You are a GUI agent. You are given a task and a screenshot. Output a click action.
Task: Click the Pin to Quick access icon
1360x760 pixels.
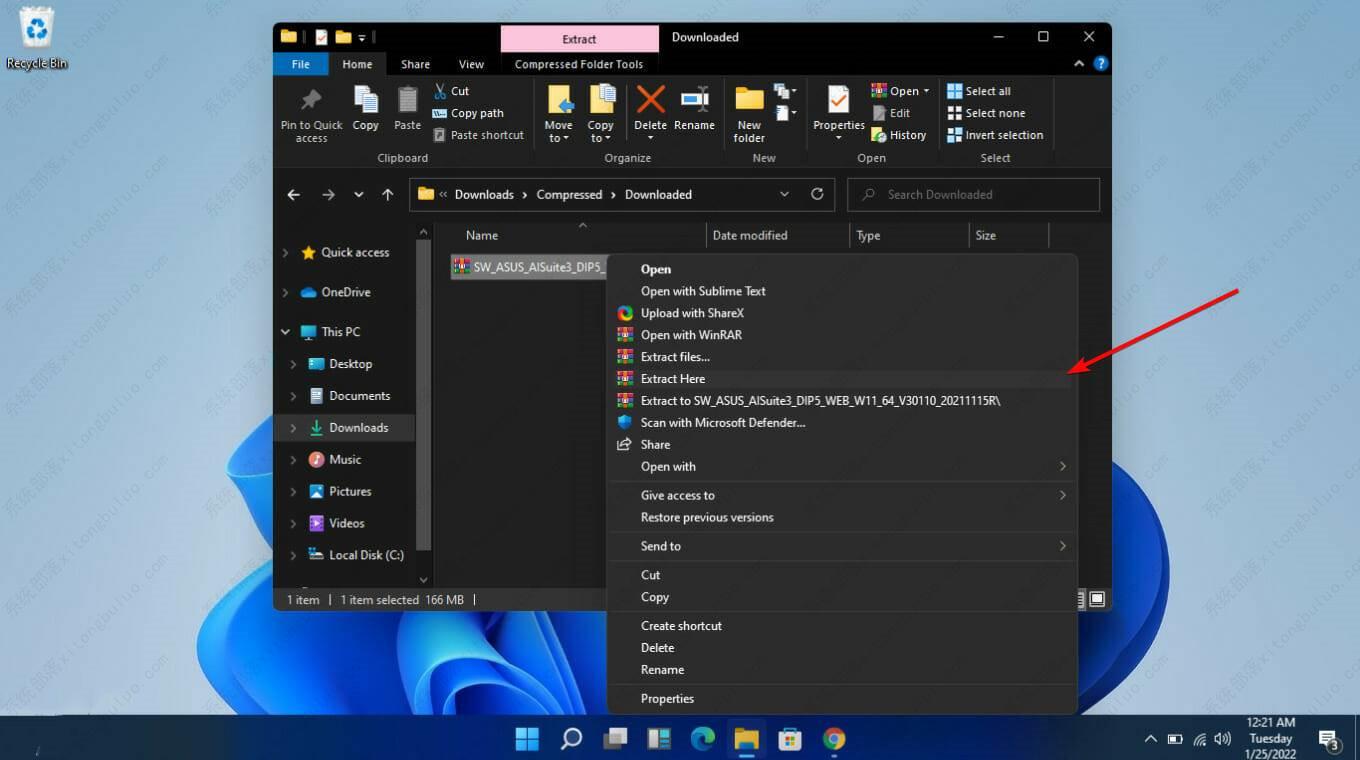coord(311,101)
